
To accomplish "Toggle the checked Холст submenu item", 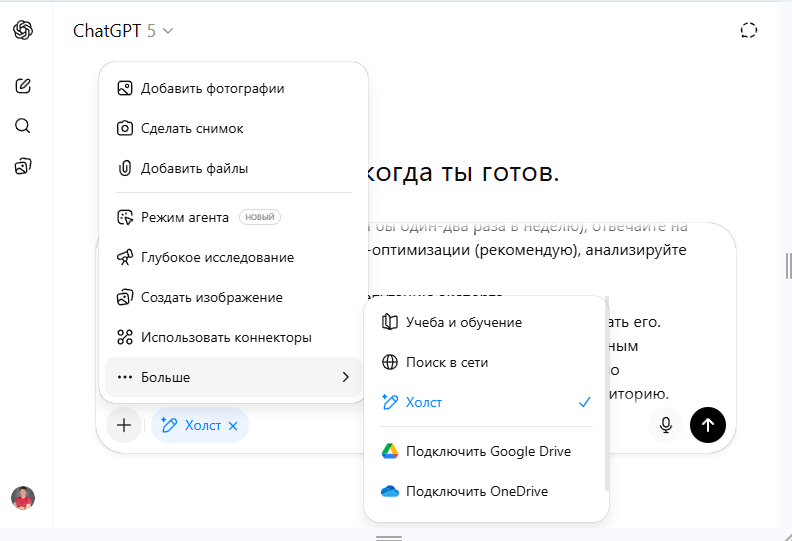I will (x=486, y=402).
